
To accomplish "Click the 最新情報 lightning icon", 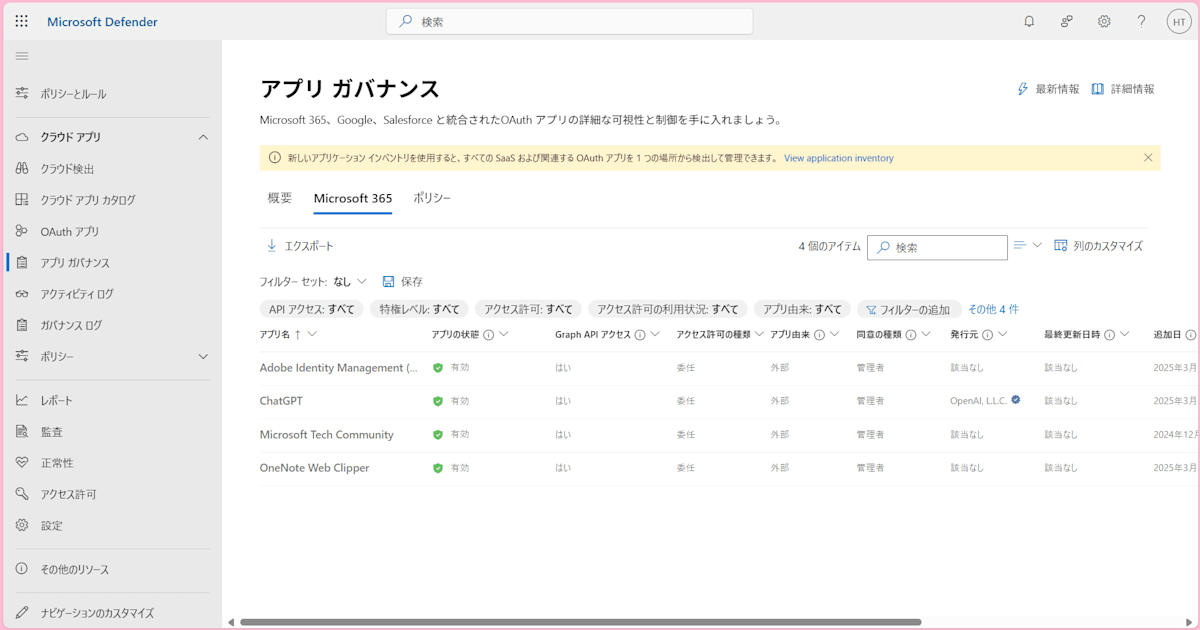I will [x=1023, y=89].
